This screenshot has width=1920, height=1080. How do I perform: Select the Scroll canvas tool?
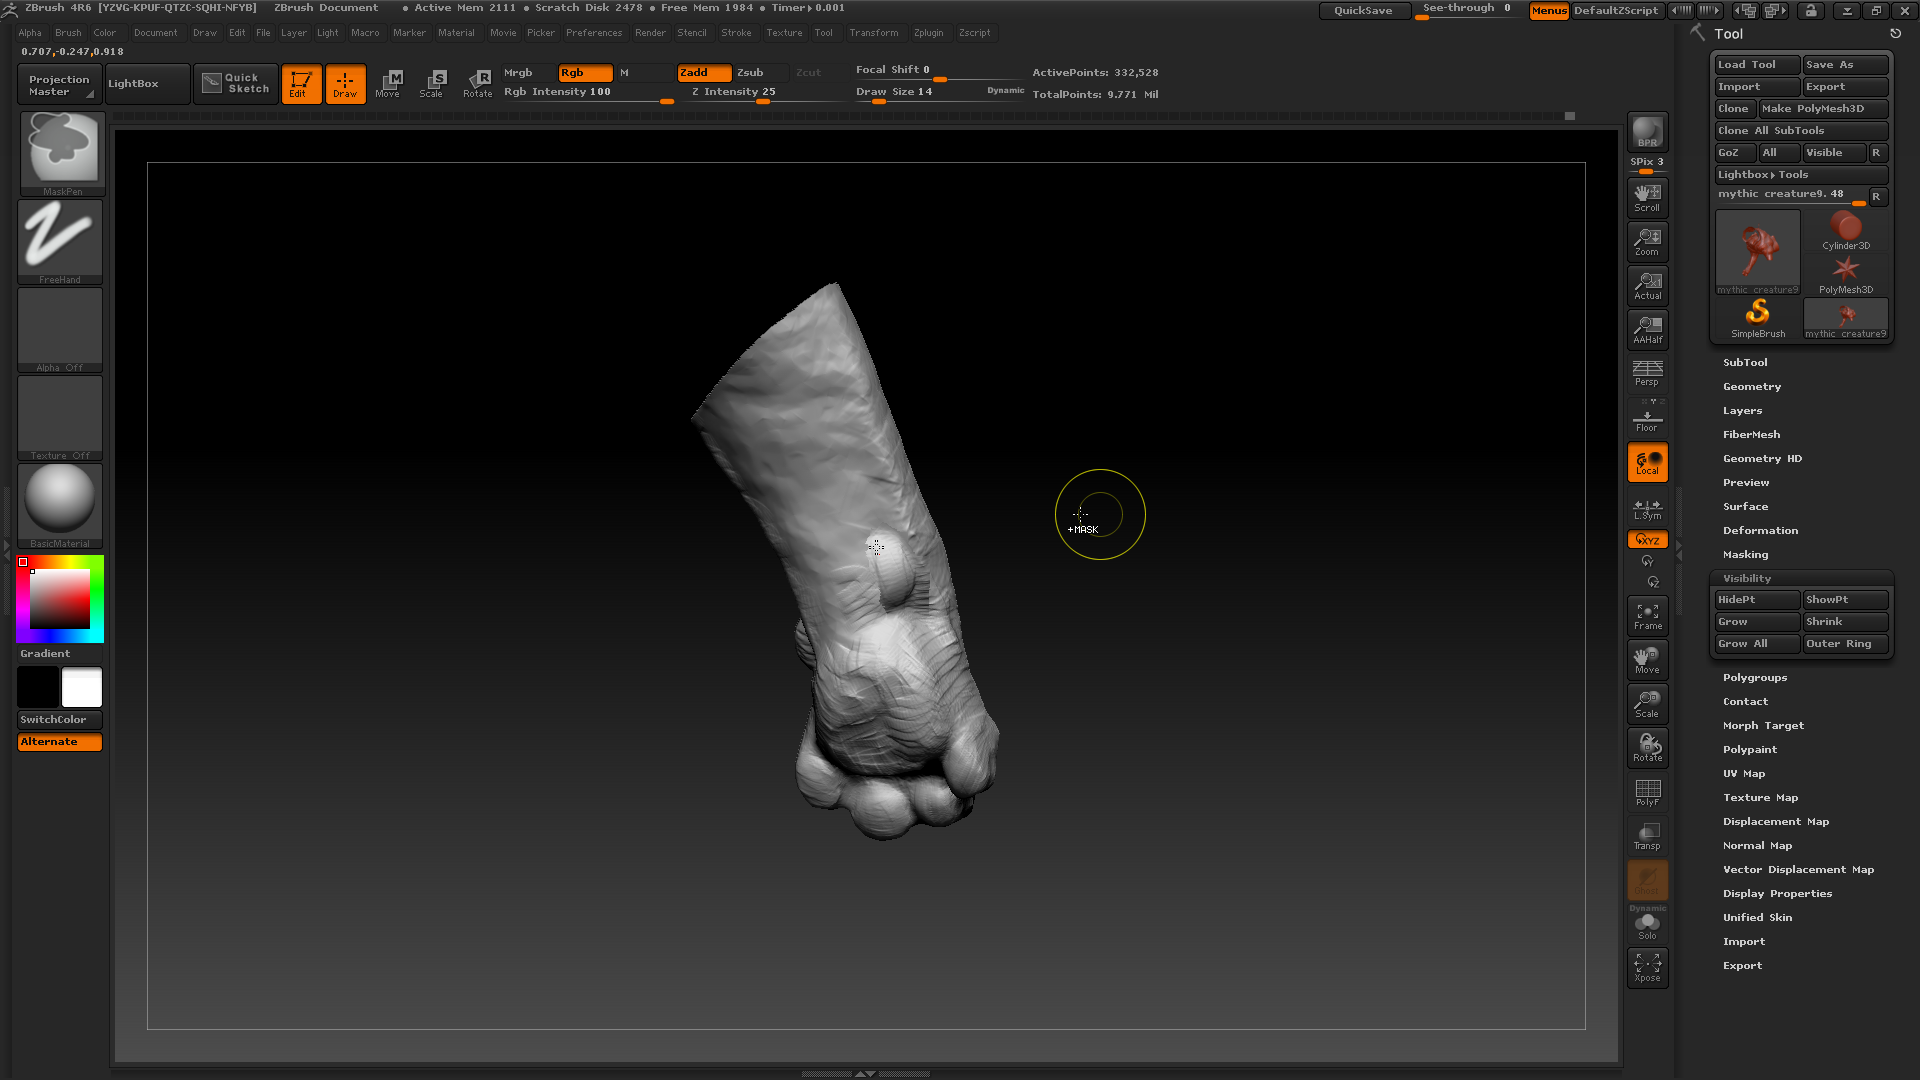click(x=1647, y=197)
